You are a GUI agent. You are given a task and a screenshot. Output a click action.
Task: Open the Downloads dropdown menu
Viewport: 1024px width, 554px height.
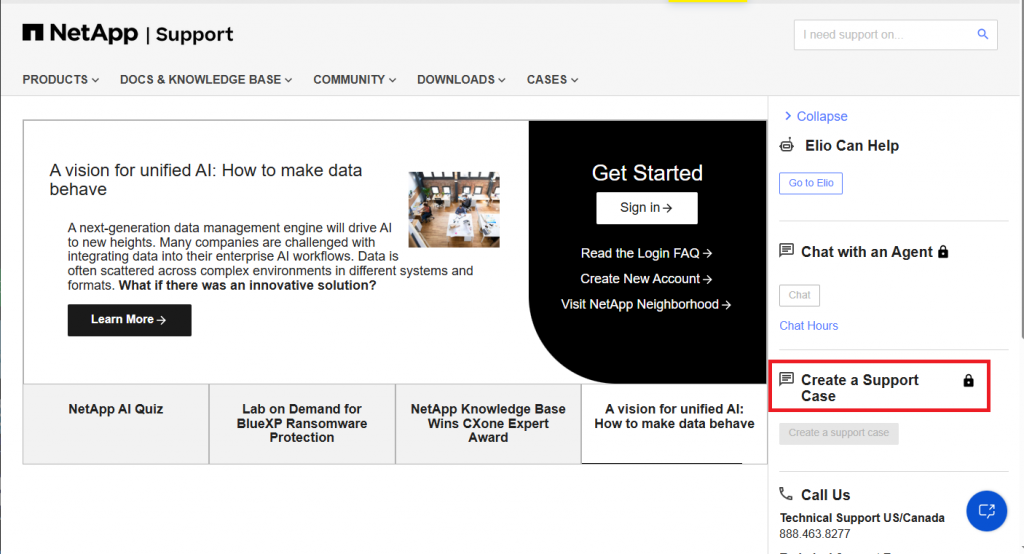click(x=461, y=80)
